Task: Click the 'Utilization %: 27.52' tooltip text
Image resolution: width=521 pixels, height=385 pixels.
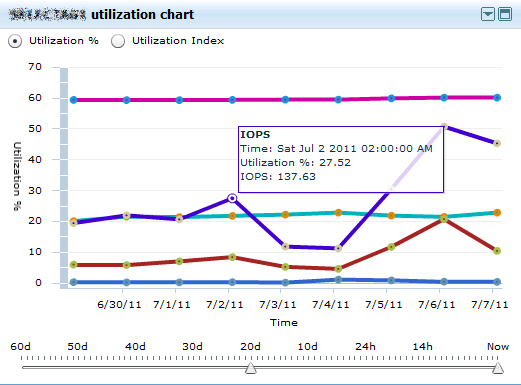Action: [x=295, y=163]
